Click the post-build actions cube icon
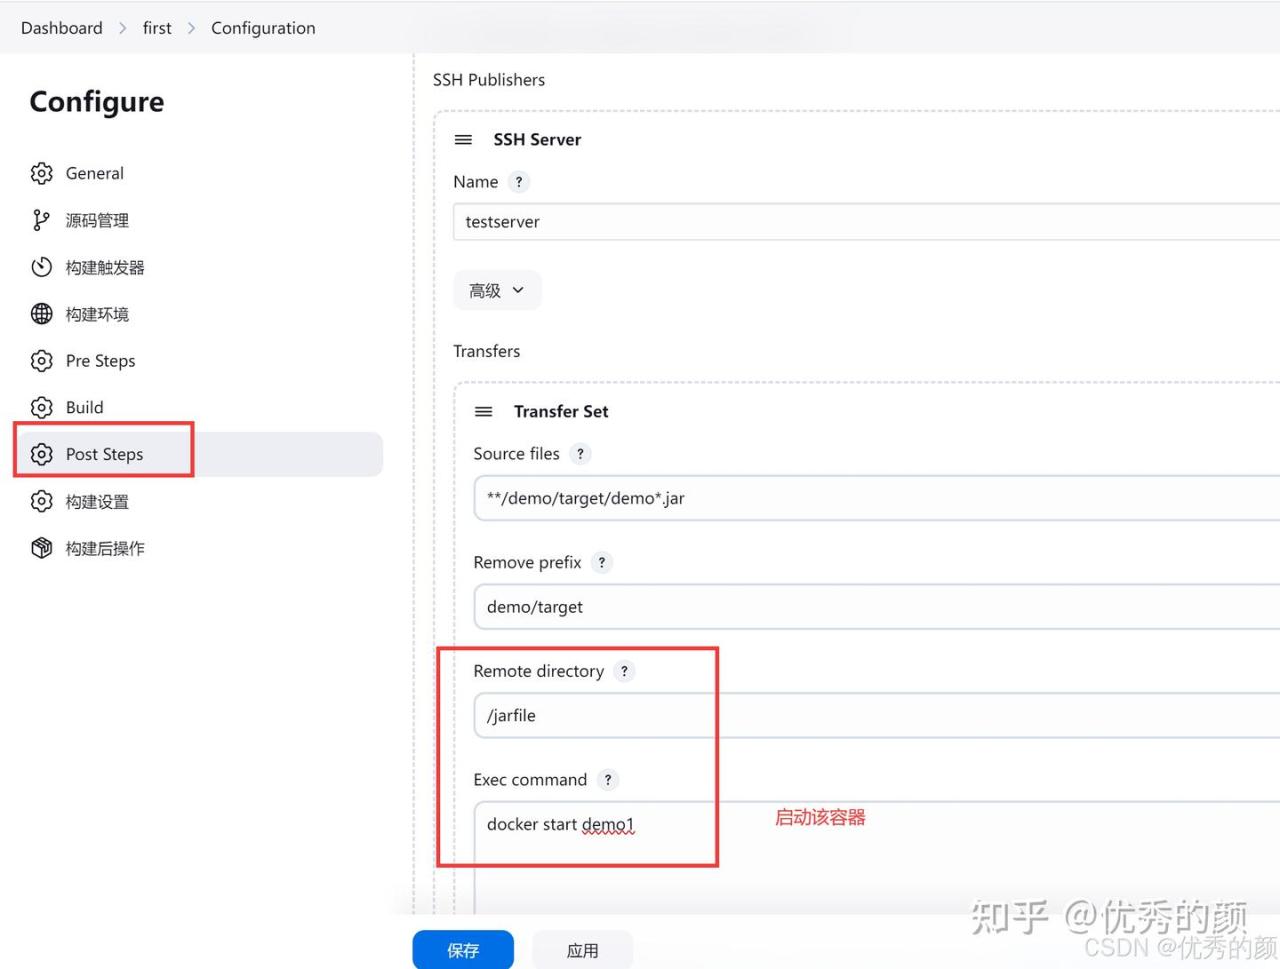Image resolution: width=1280 pixels, height=969 pixels. [41, 548]
